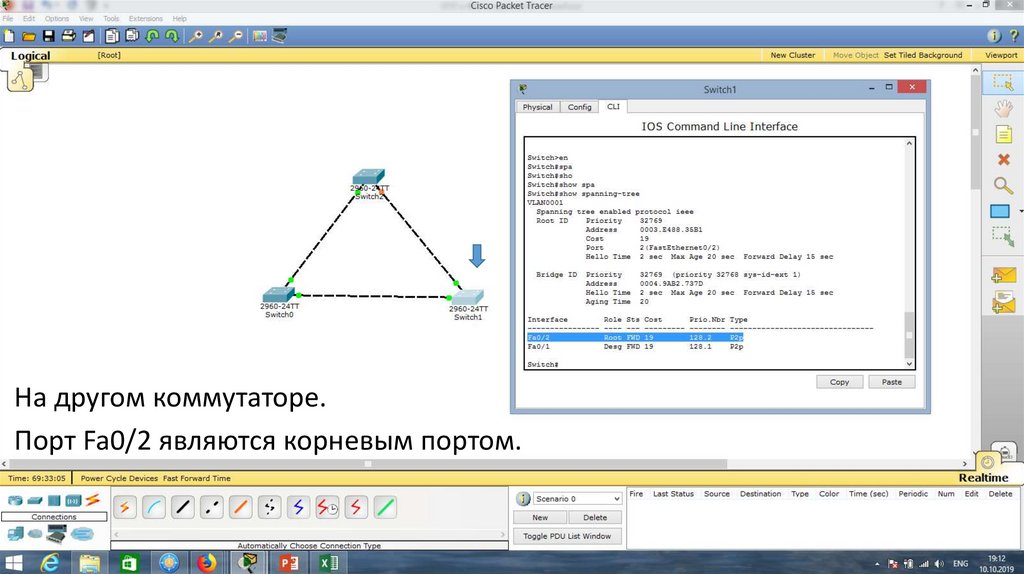Choose the orange Fiber cable
Image resolution: width=1024 pixels, height=574 pixels.
tap(240, 507)
